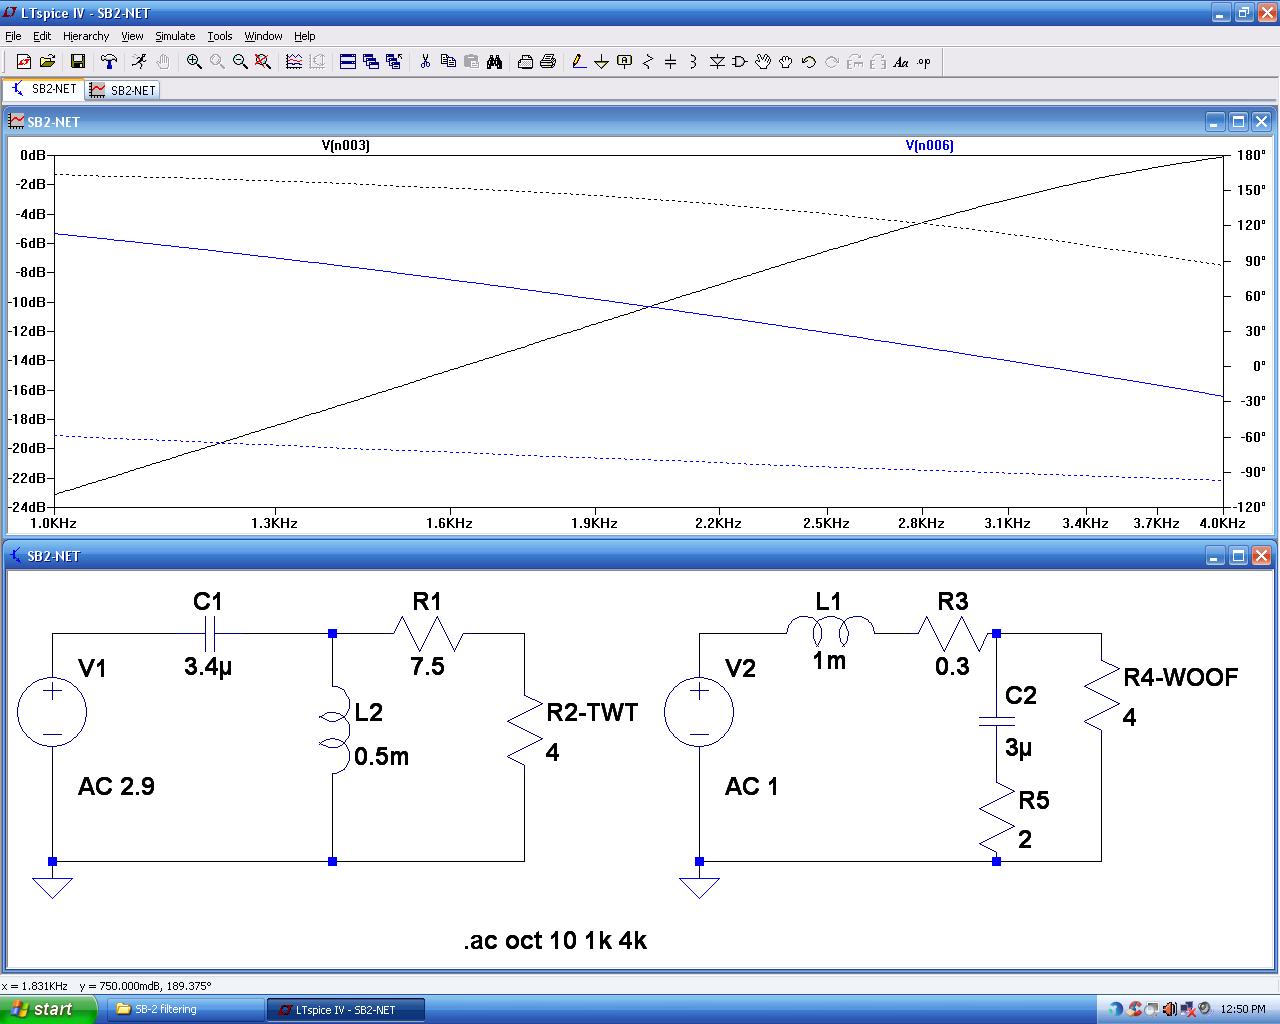Maximize the SB2-NET waveform plot window
This screenshot has width=1280, height=1024.
(1238, 122)
